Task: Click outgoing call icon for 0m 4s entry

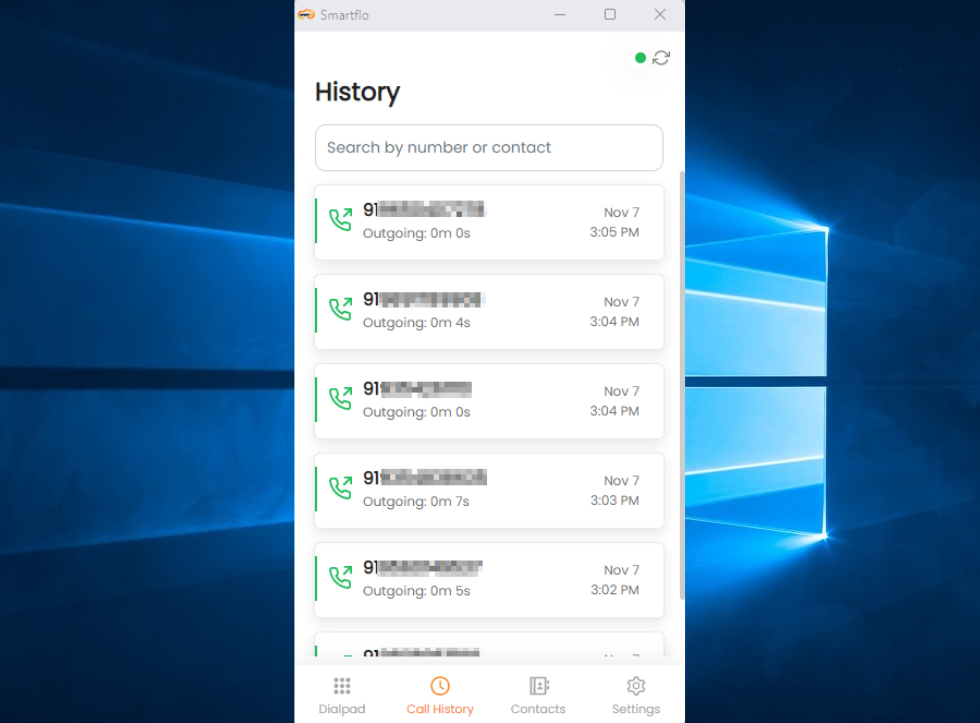Action: point(341,309)
